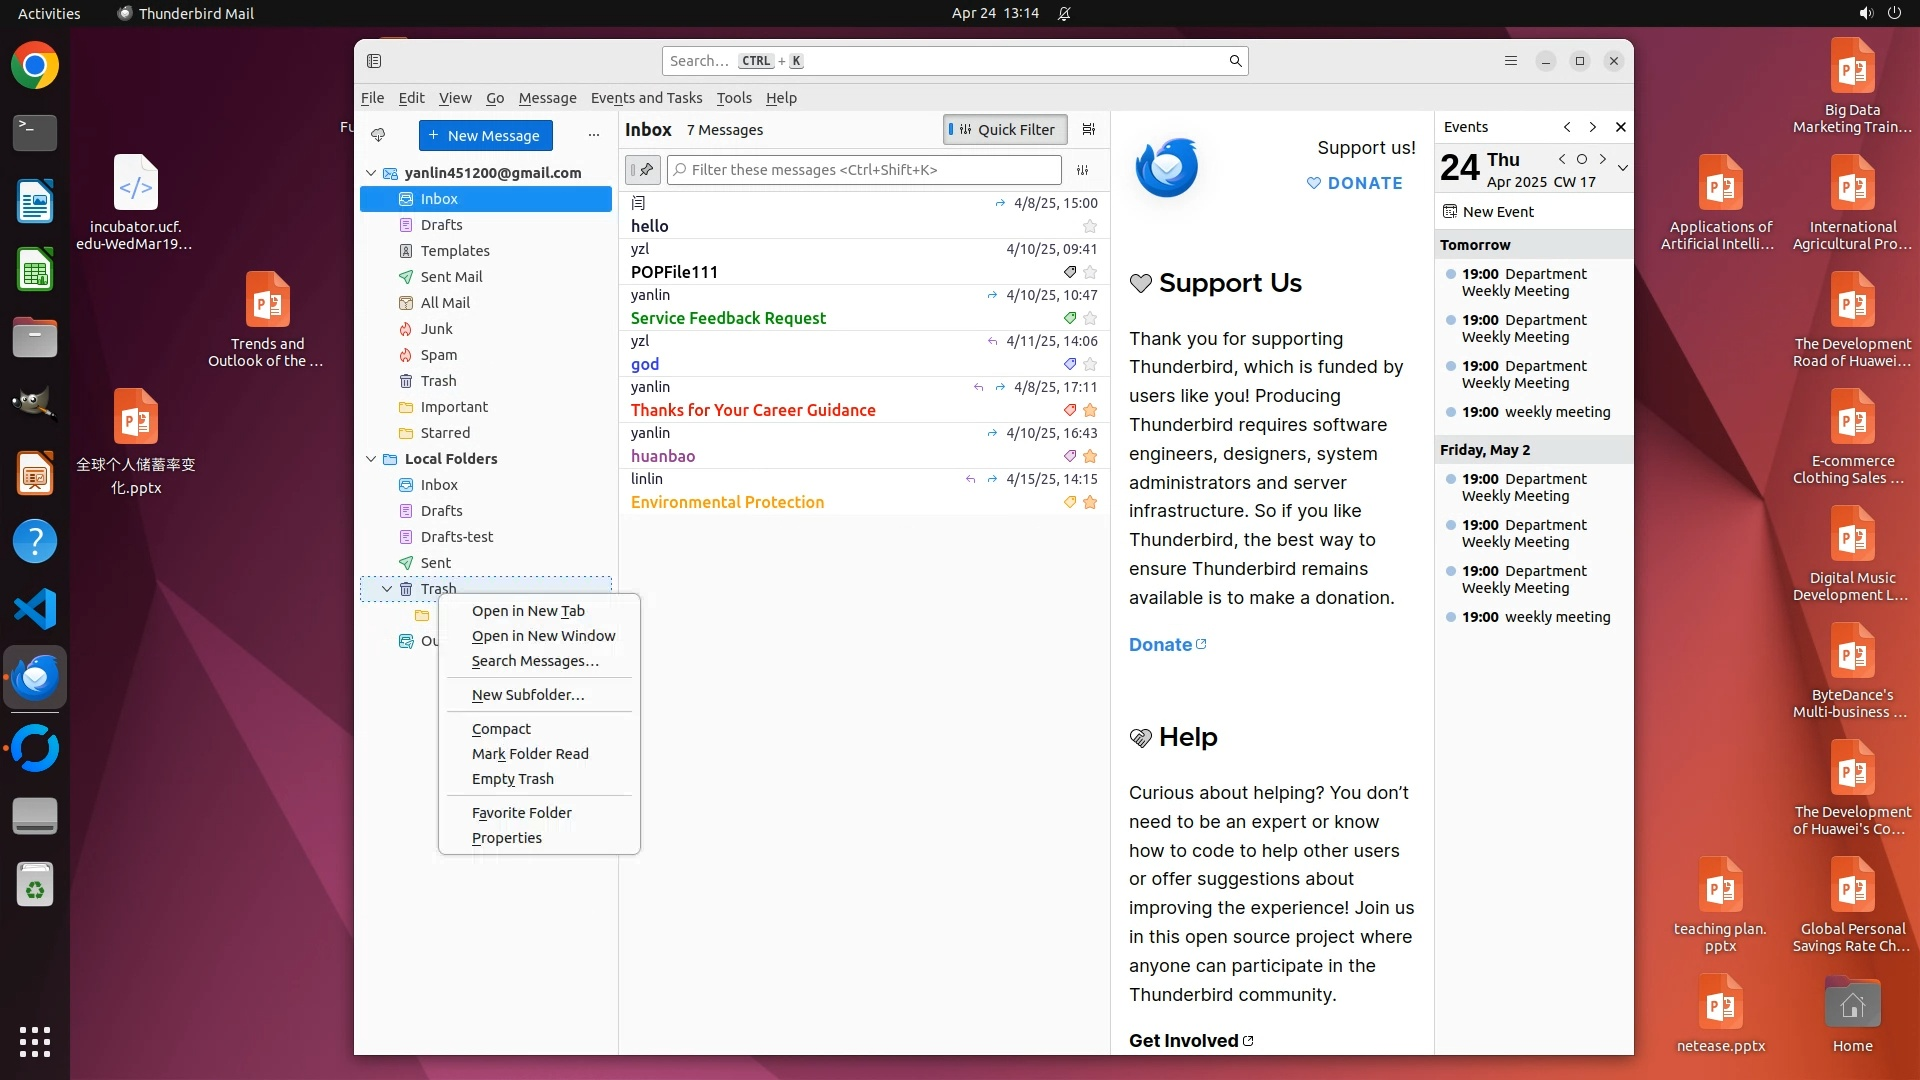Click the Spaces toolbar toggle icon
The height and width of the screenshot is (1080, 1920).
[x=374, y=61]
